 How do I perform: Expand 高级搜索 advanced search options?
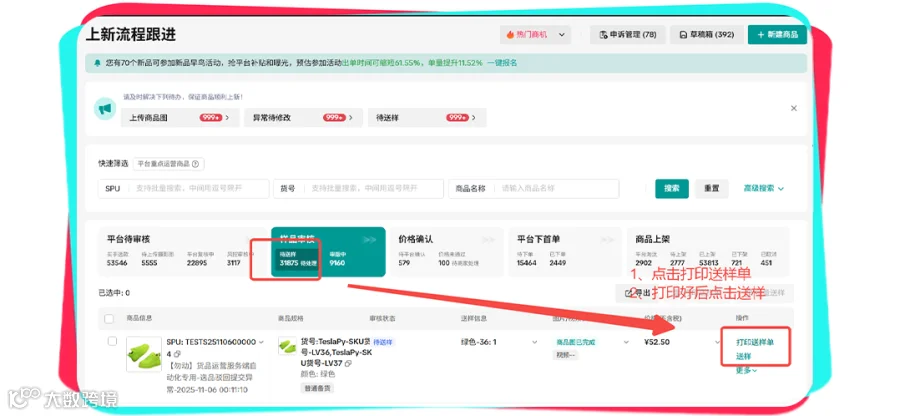click(763, 188)
